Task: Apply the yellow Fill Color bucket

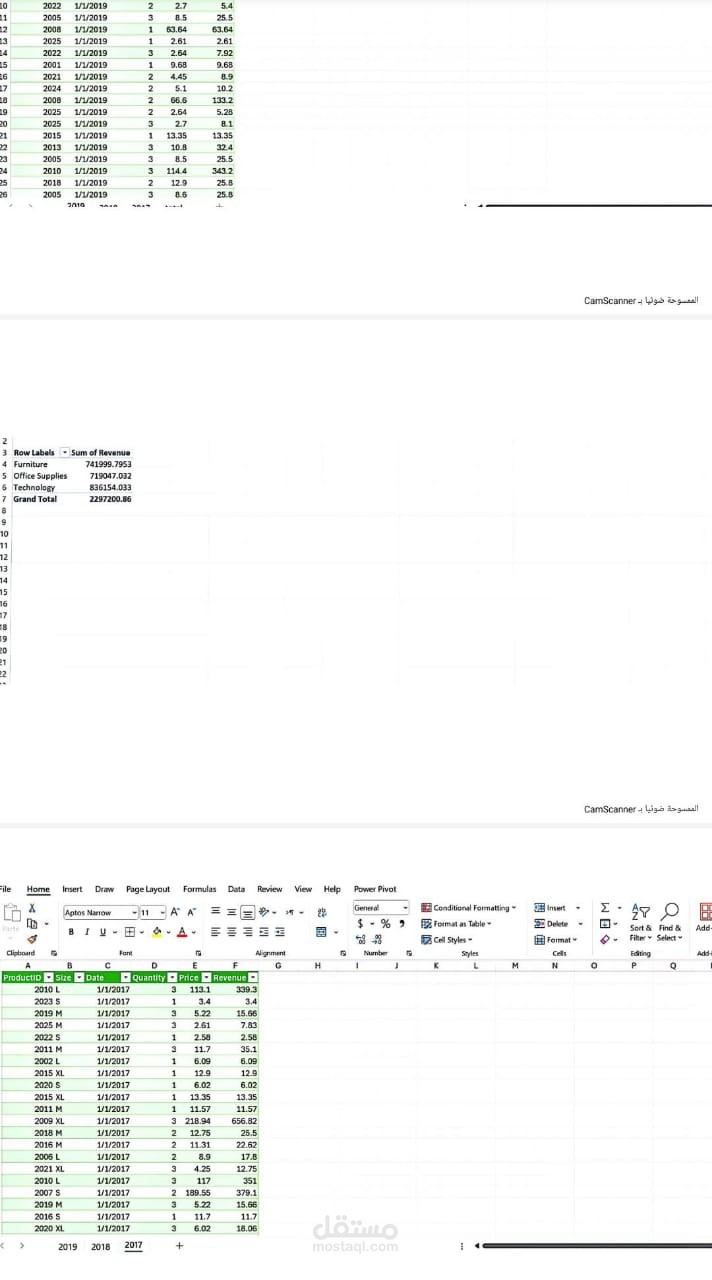Action: (157, 932)
